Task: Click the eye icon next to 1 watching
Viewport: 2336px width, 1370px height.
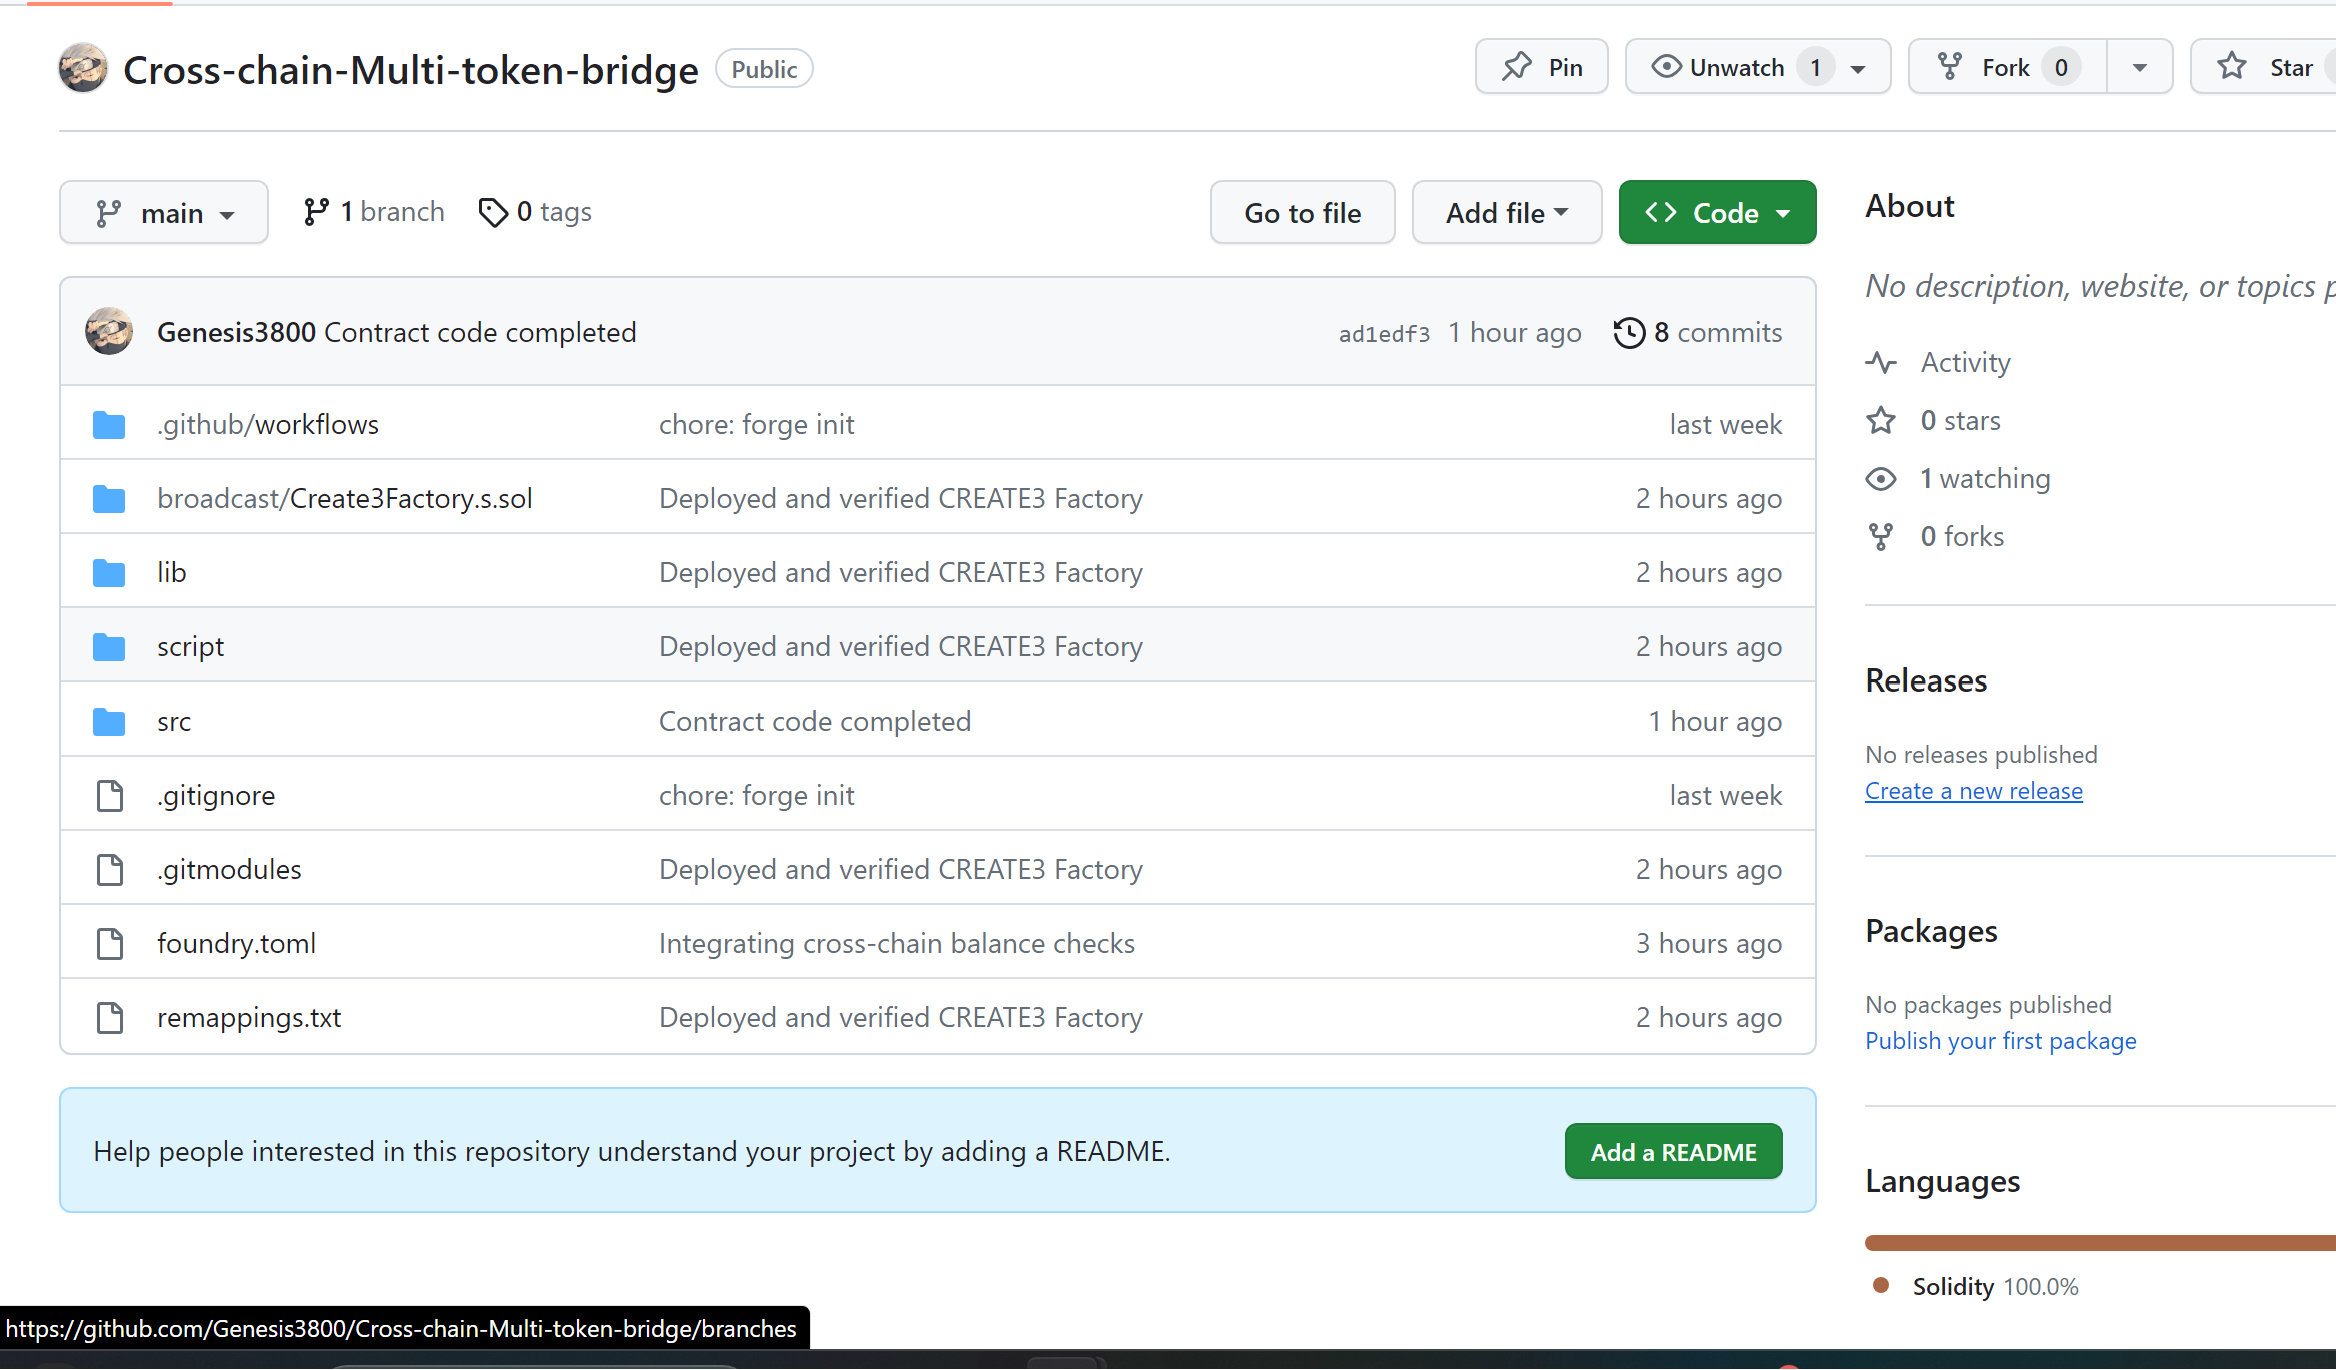Action: (1881, 479)
